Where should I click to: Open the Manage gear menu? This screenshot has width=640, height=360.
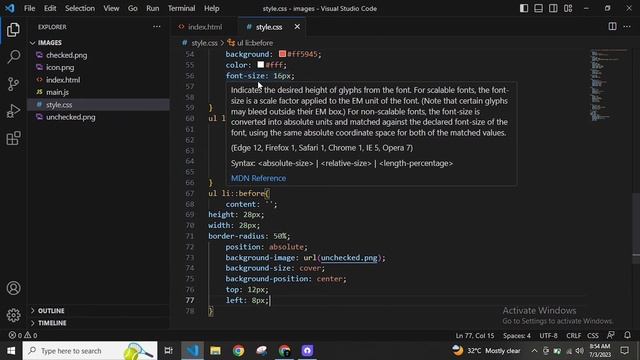[13, 315]
